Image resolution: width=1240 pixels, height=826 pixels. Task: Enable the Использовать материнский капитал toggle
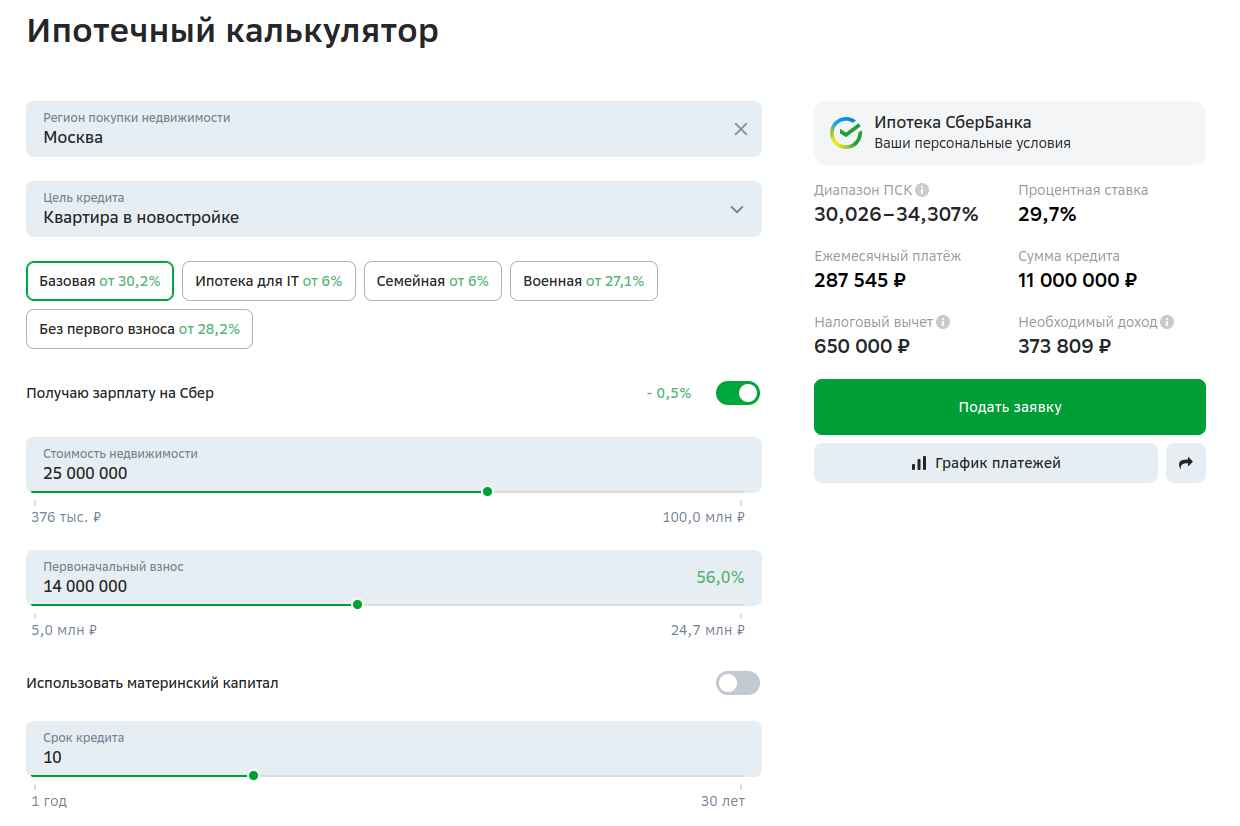pos(738,683)
